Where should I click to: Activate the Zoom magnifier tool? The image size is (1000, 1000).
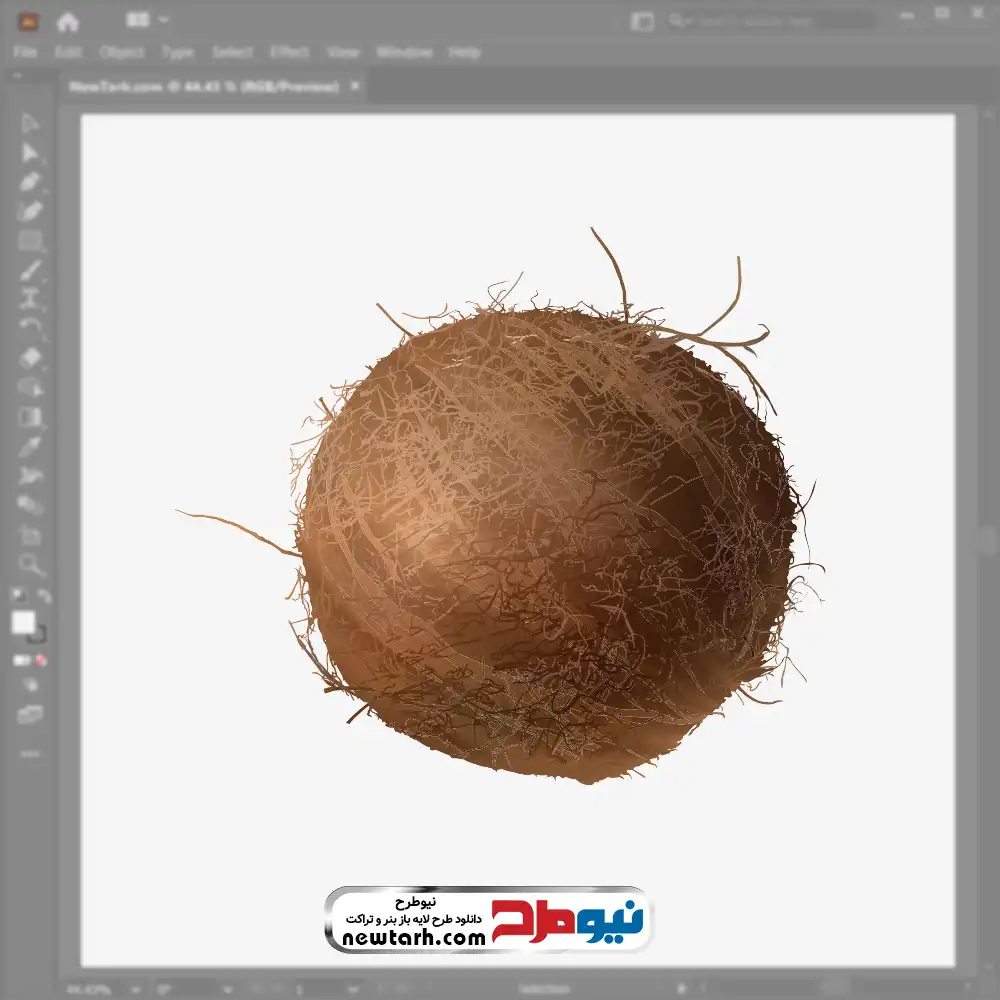30,564
